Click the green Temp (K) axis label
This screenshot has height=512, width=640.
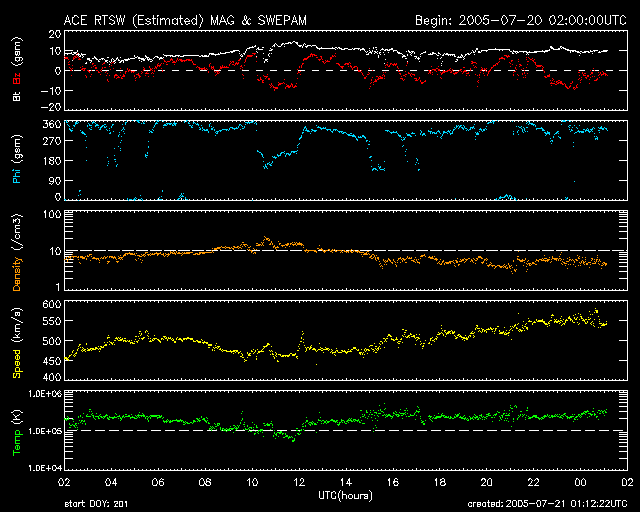pos(17,430)
